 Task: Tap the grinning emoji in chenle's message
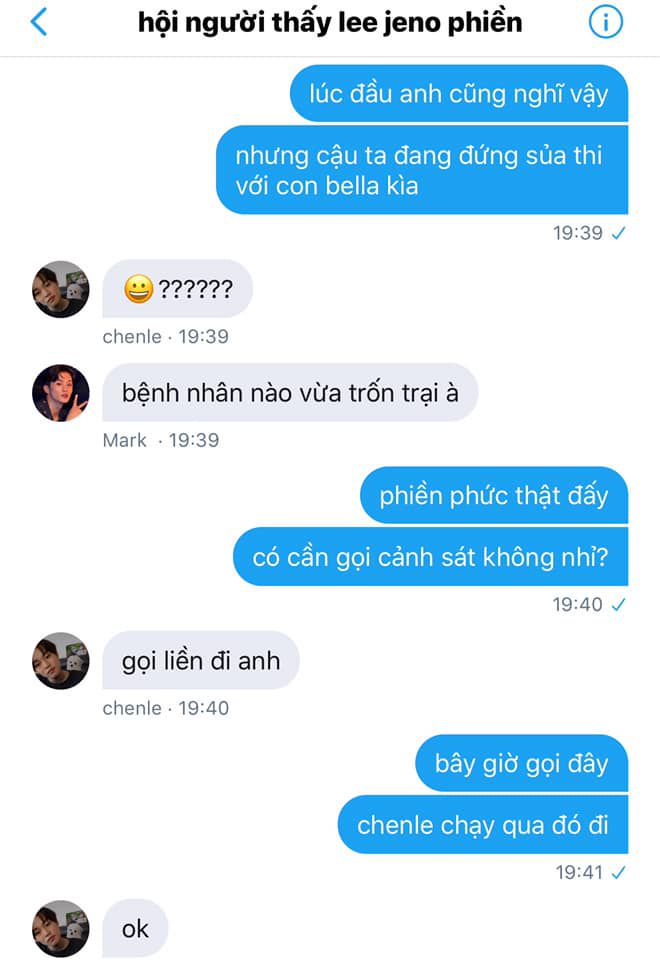click(x=139, y=289)
